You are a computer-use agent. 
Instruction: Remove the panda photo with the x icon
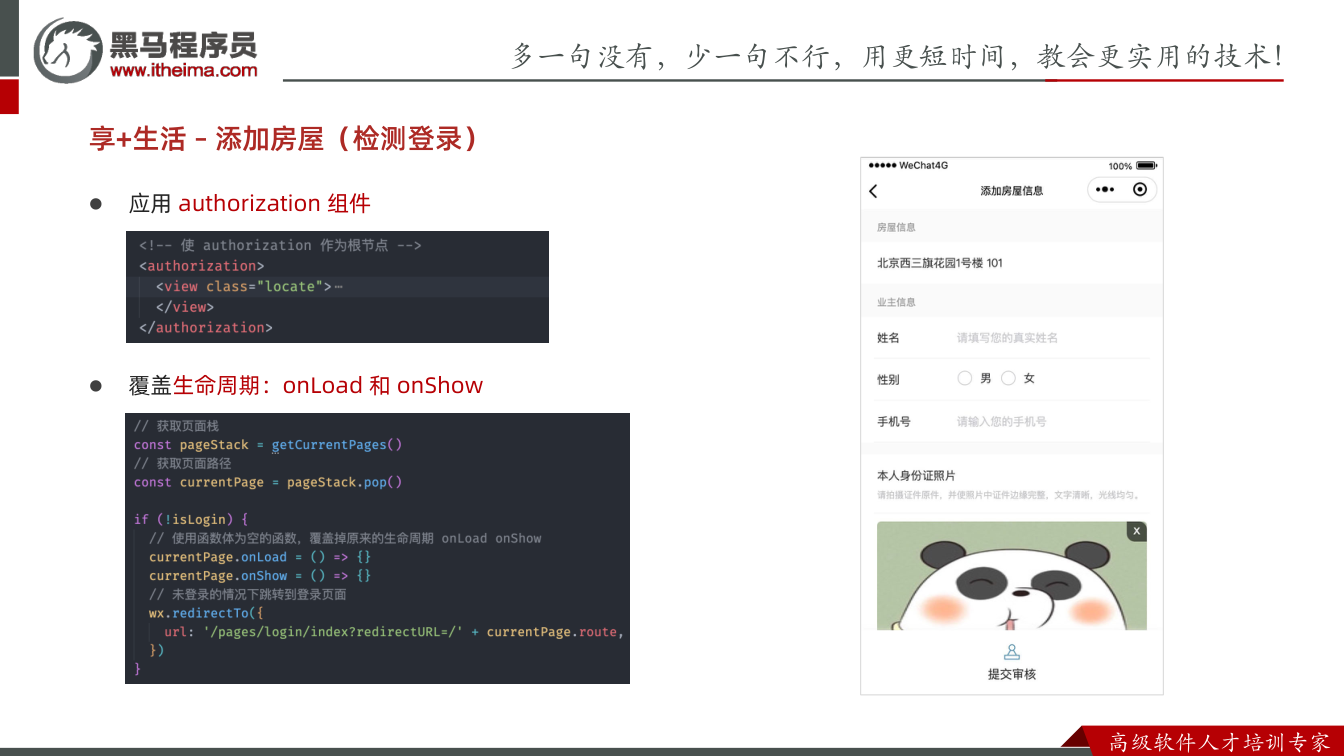[x=1136, y=531]
